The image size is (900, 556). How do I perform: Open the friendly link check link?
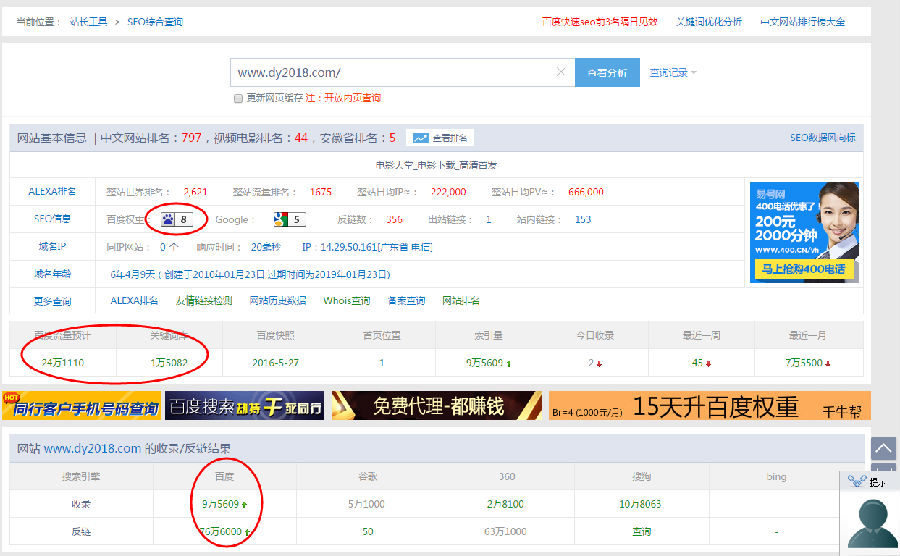[204, 301]
